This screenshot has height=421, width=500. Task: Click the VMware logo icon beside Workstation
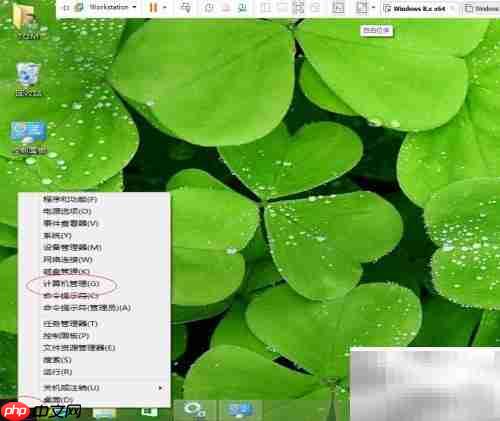coord(79,7)
